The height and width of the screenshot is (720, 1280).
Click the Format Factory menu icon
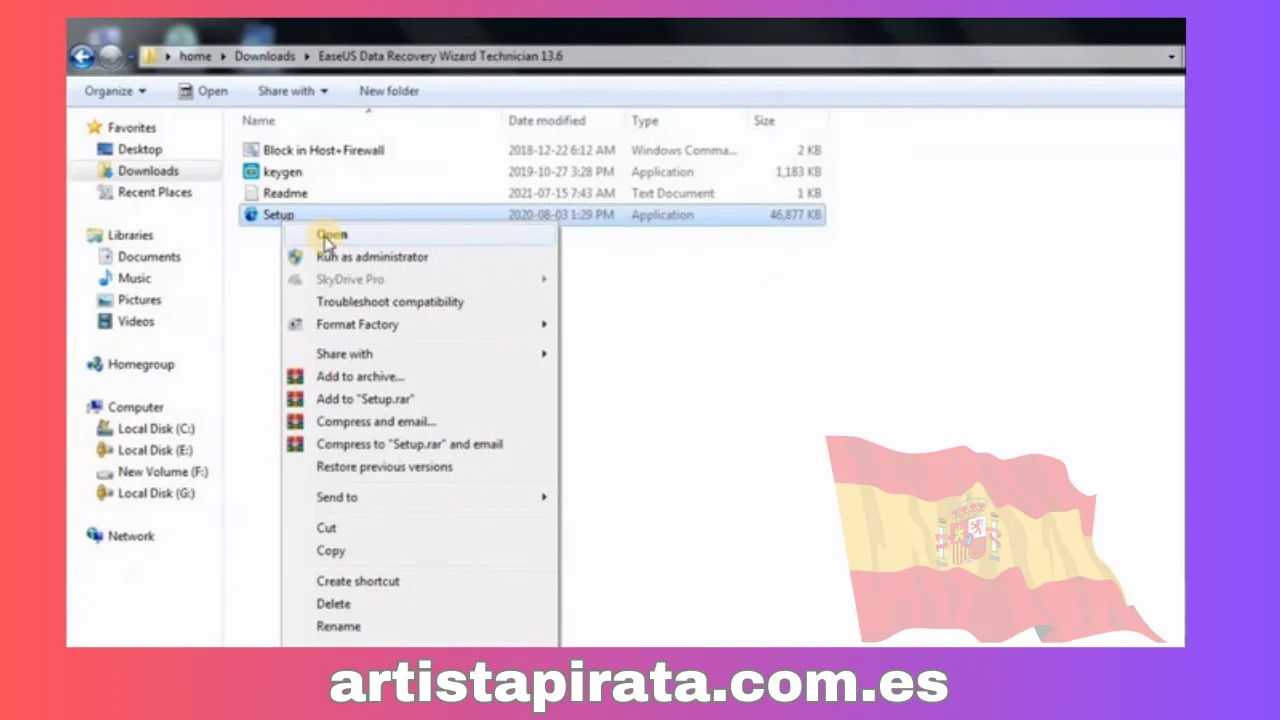coord(295,324)
